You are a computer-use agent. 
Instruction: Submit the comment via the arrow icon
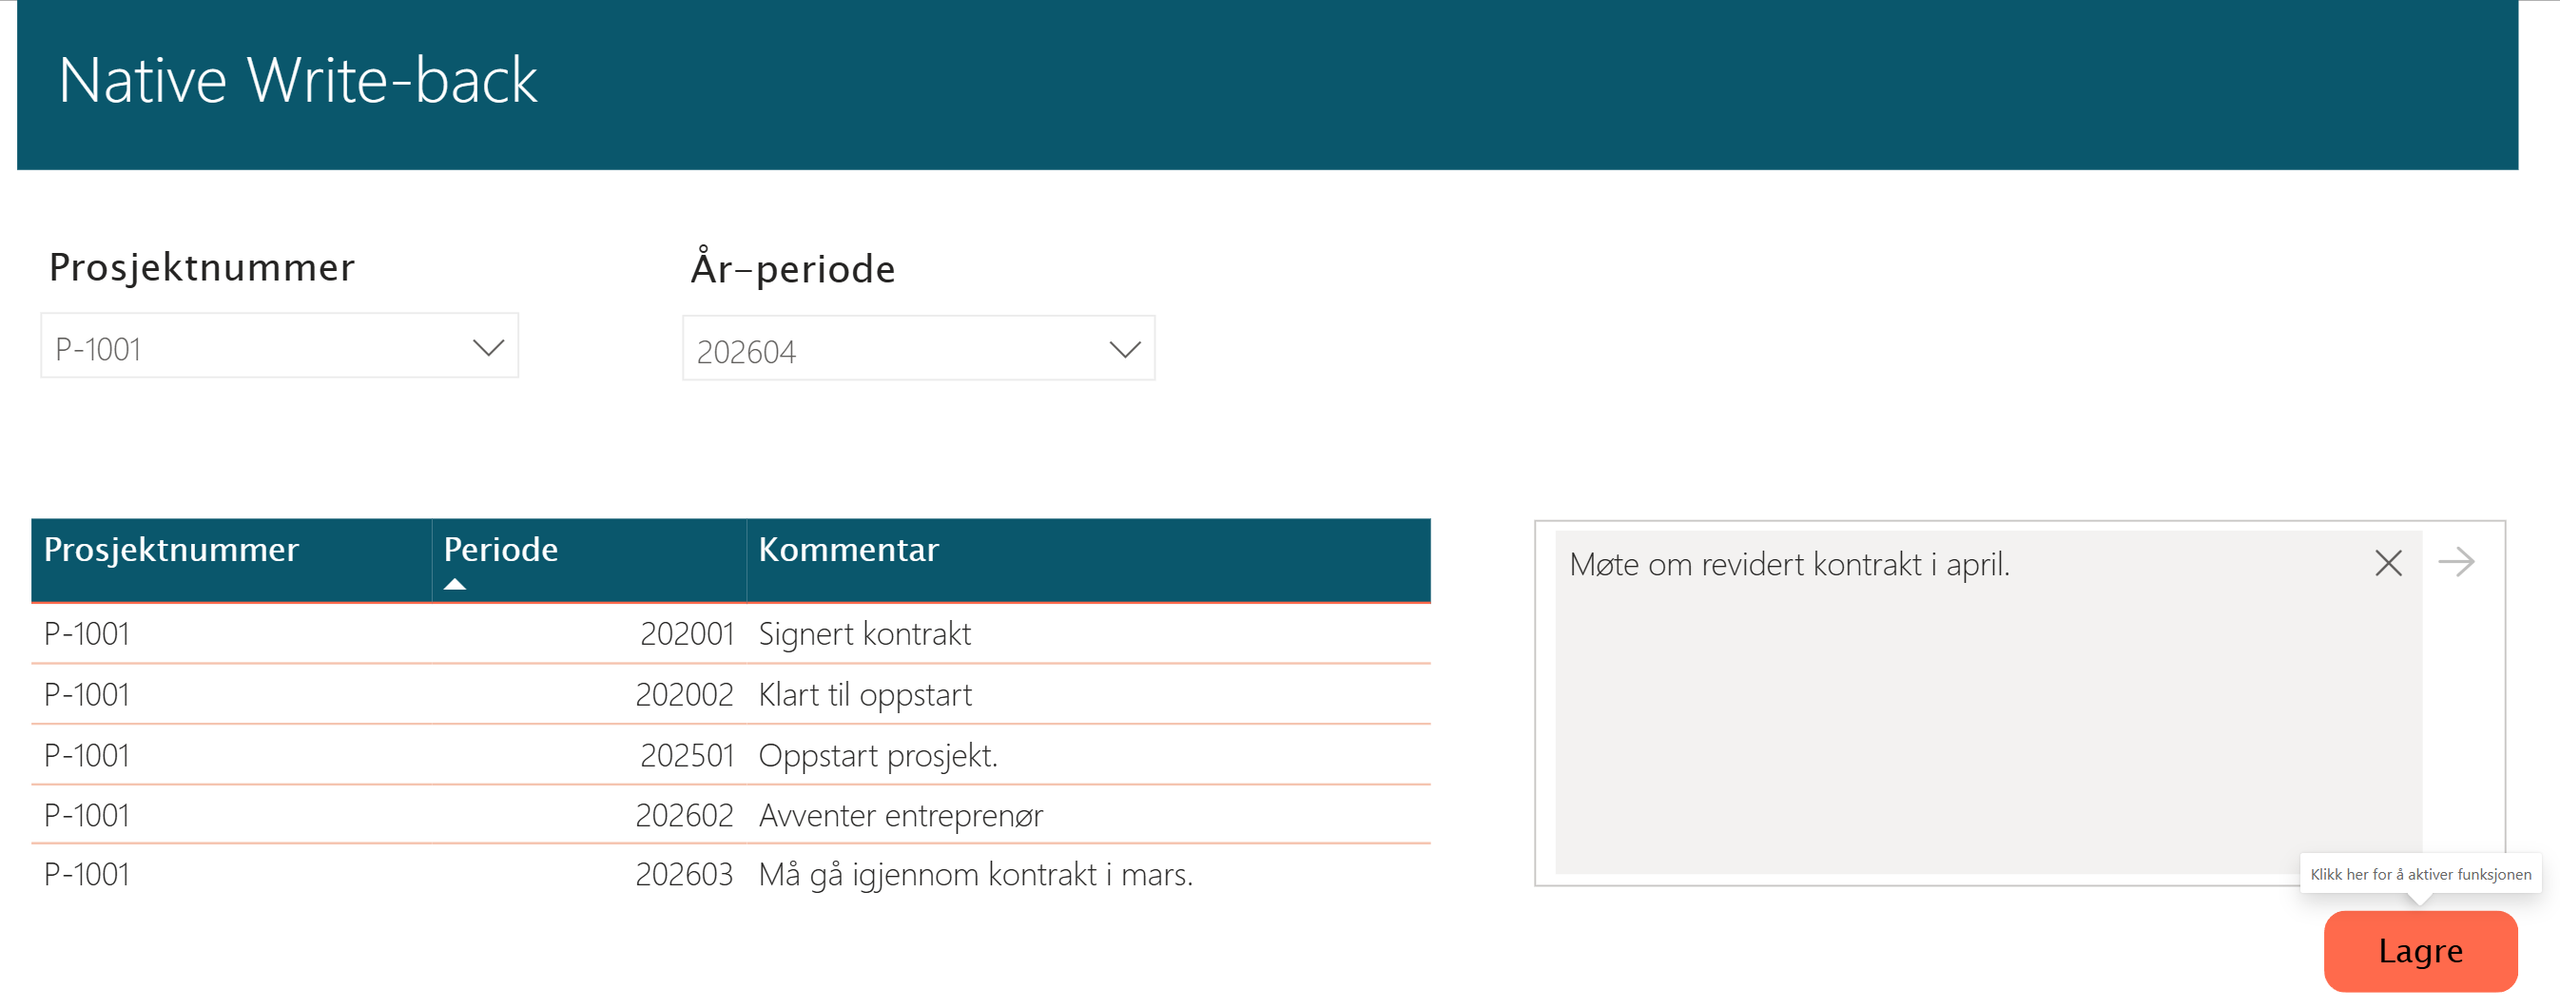point(2458,563)
